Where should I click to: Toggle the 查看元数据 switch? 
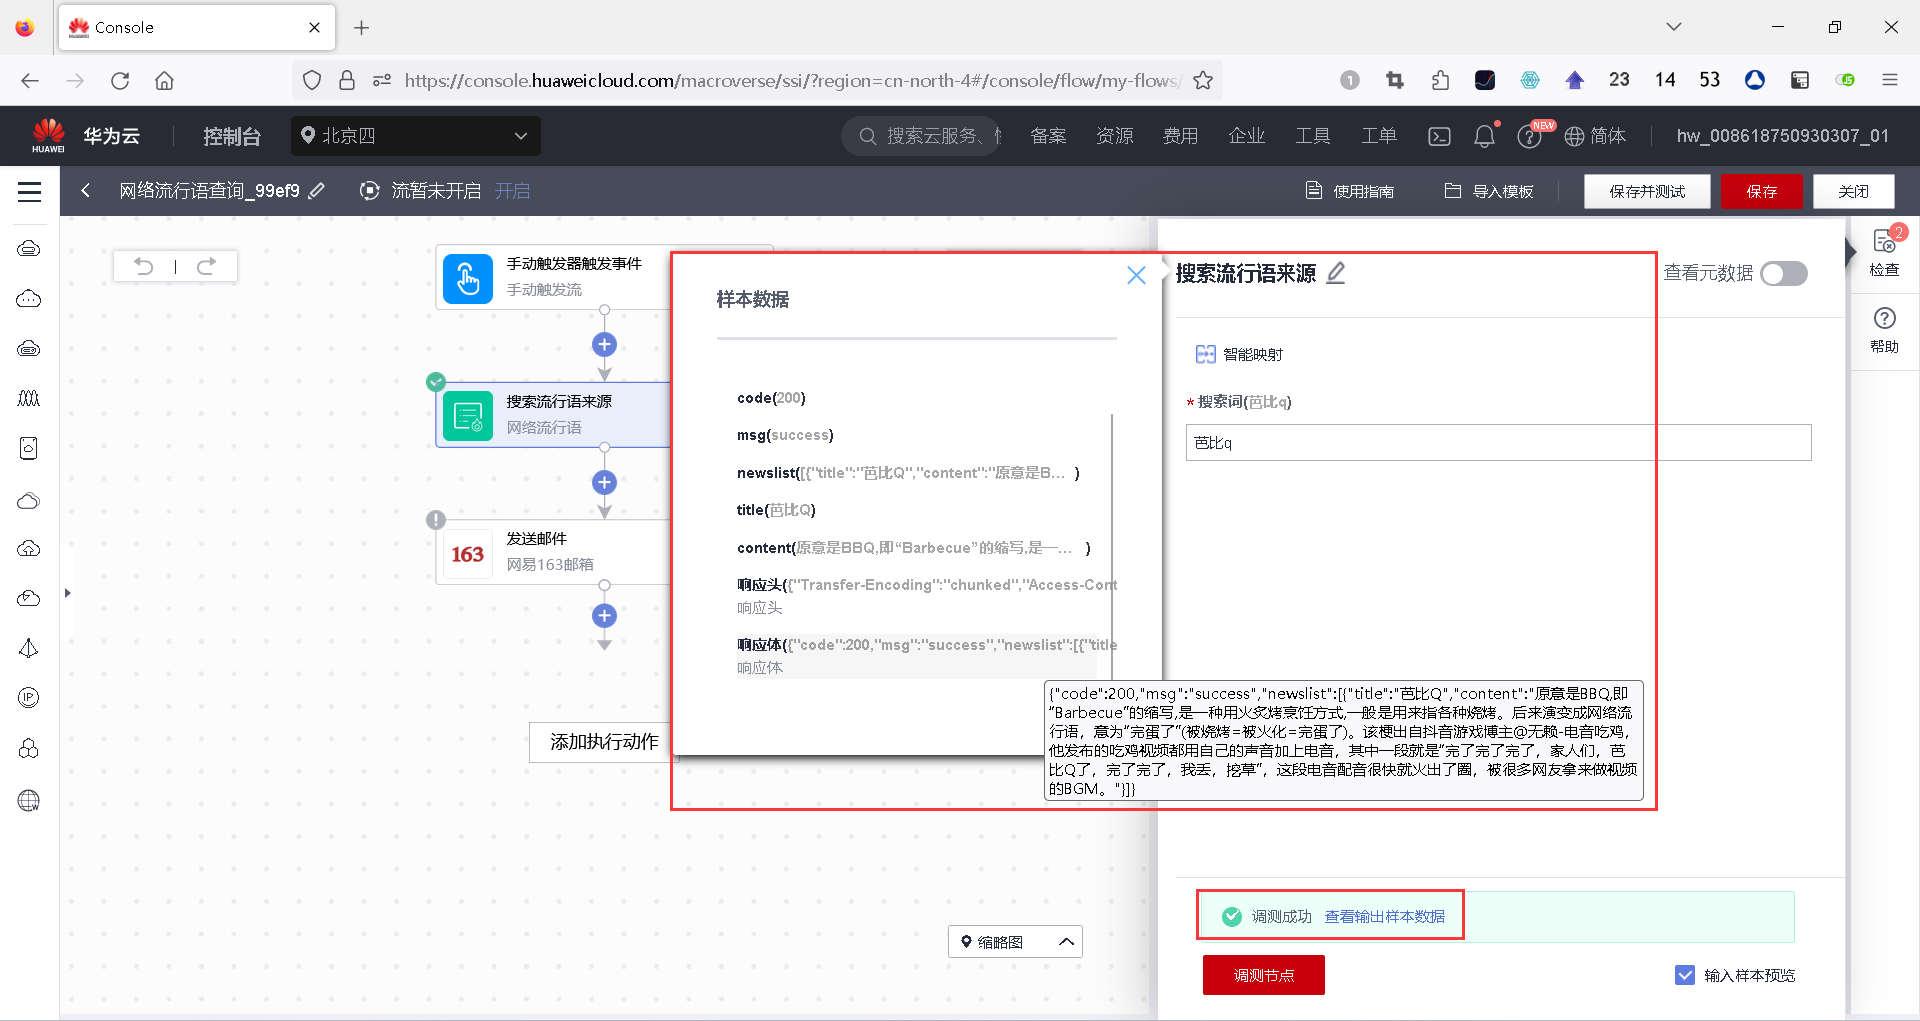coord(1784,274)
